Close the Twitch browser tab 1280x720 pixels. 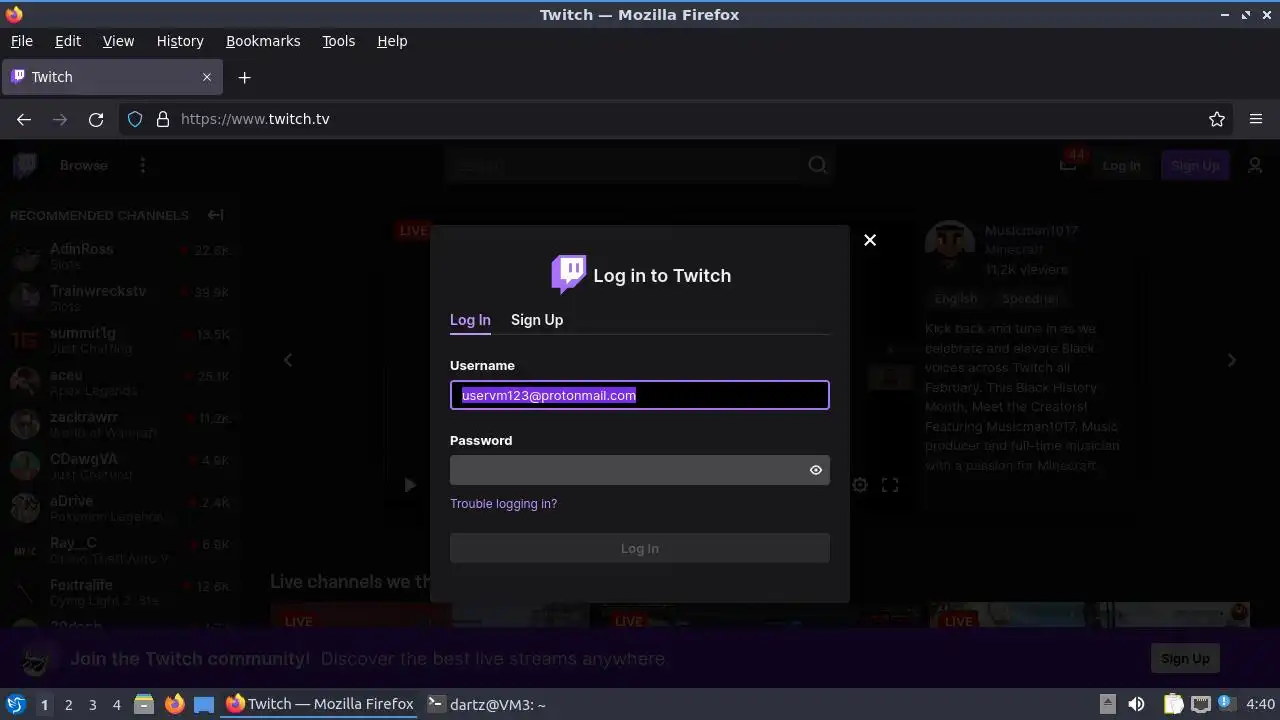click(x=207, y=77)
